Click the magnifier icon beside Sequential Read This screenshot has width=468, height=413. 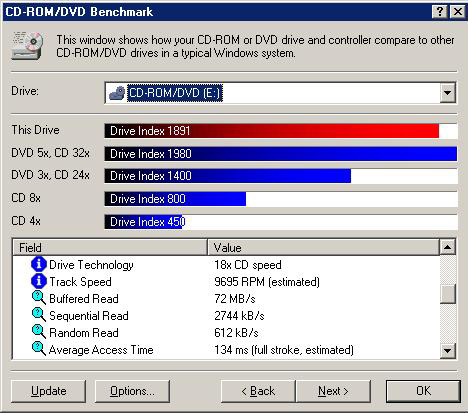point(39,315)
